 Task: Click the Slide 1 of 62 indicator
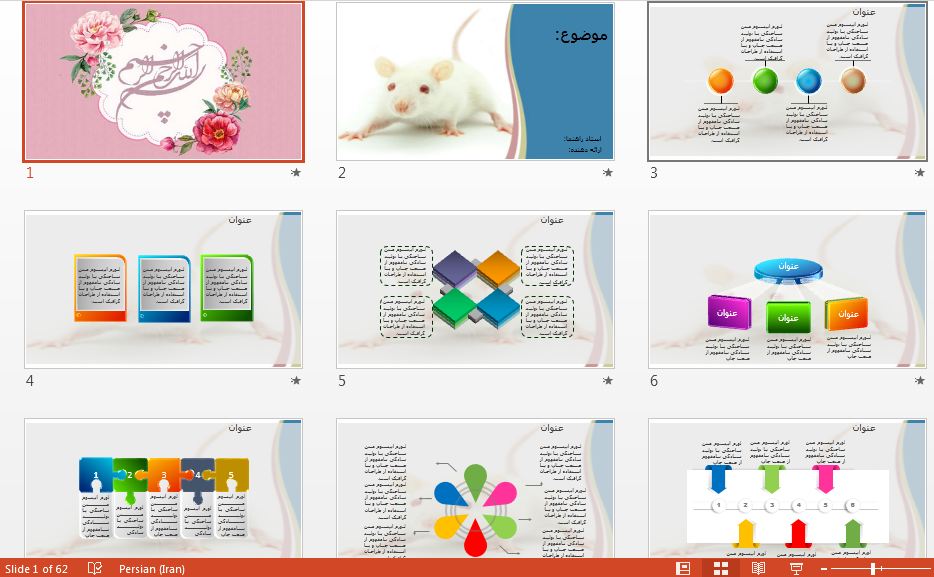[x=36, y=568]
